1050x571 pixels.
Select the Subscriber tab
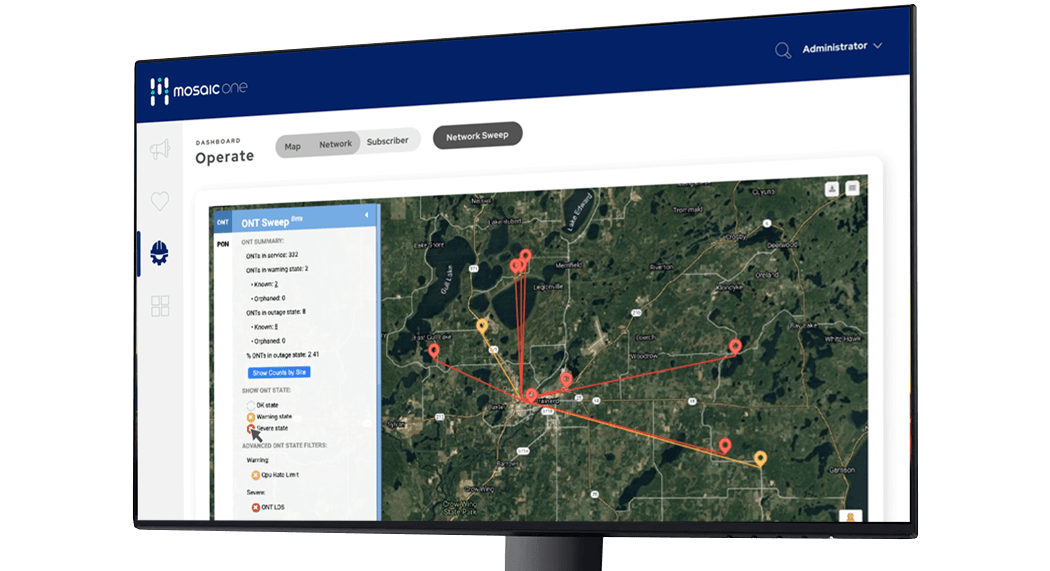pyautogui.click(x=387, y=142)
